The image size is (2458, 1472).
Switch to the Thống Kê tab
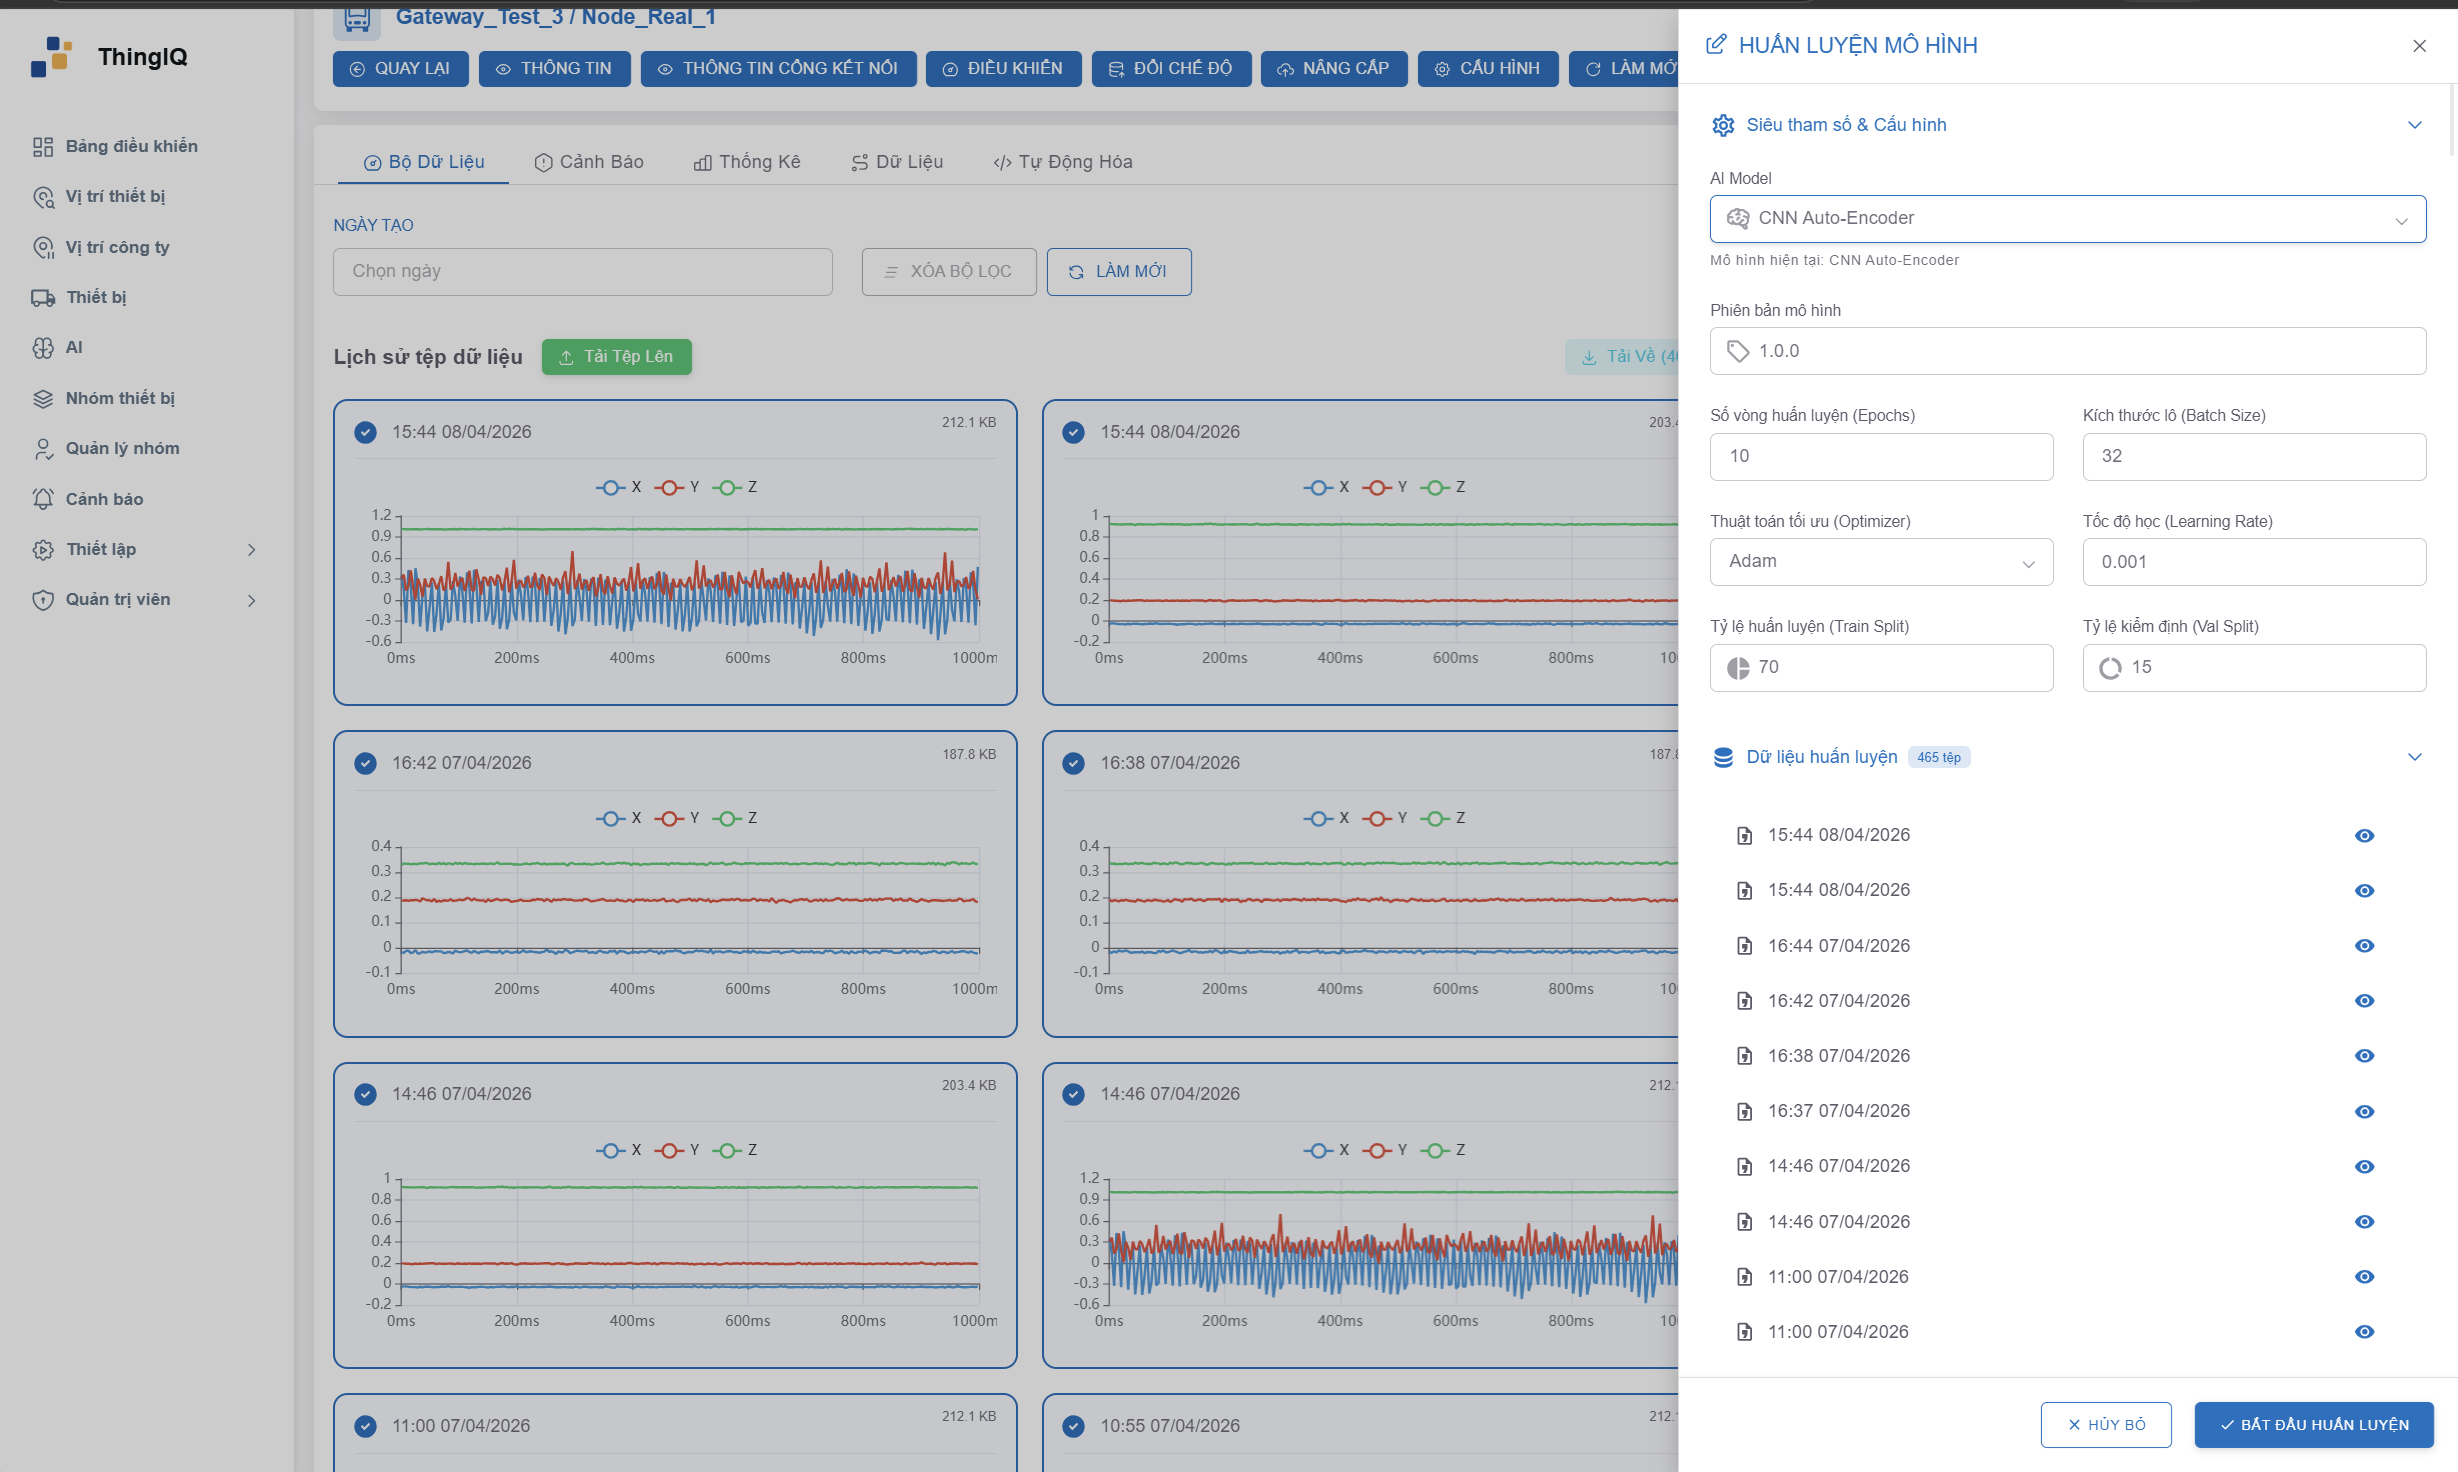coord(747,163)
